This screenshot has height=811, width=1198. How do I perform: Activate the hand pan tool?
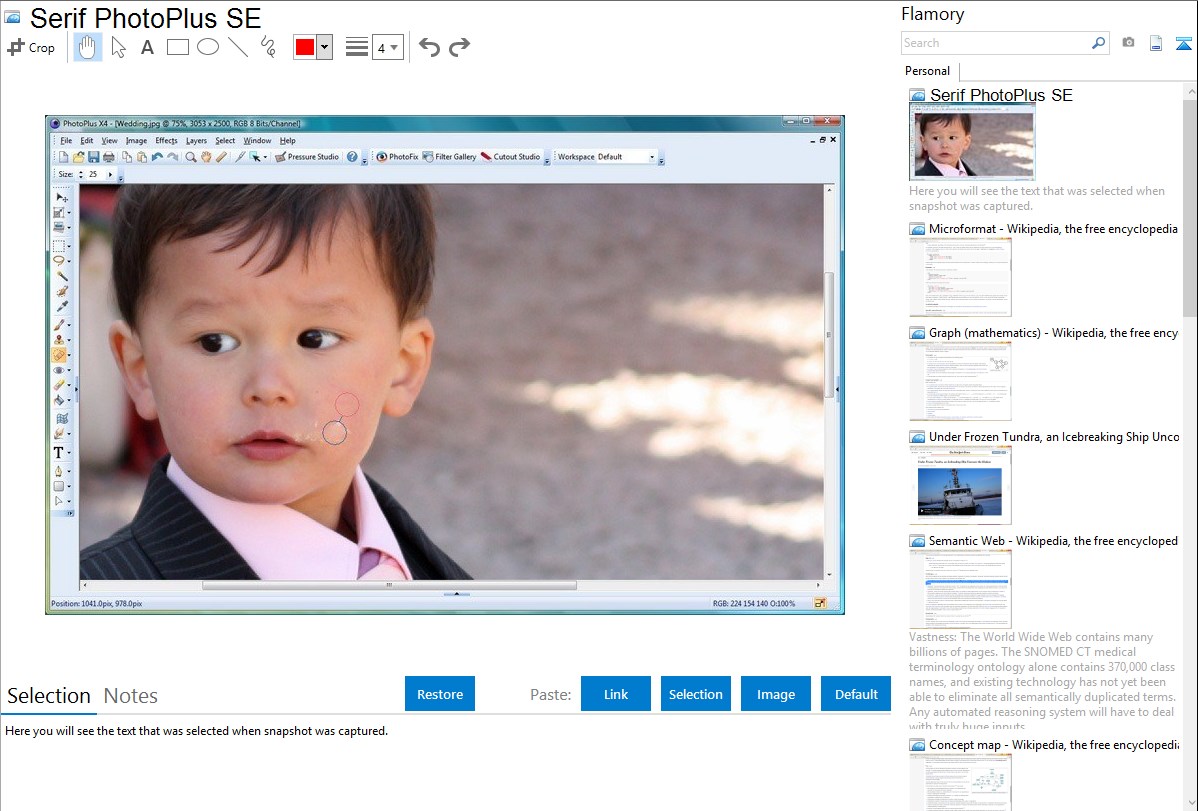coord(88,47)
